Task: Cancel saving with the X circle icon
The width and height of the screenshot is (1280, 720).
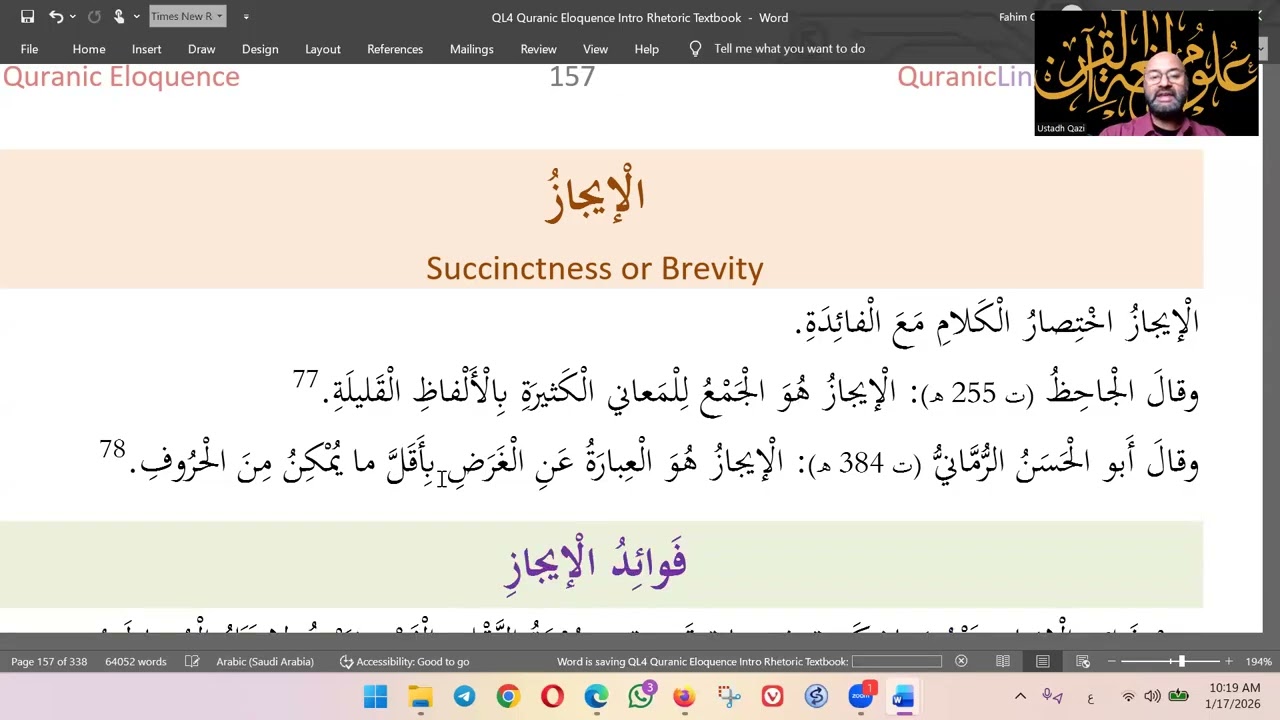Action: (961, 661)
